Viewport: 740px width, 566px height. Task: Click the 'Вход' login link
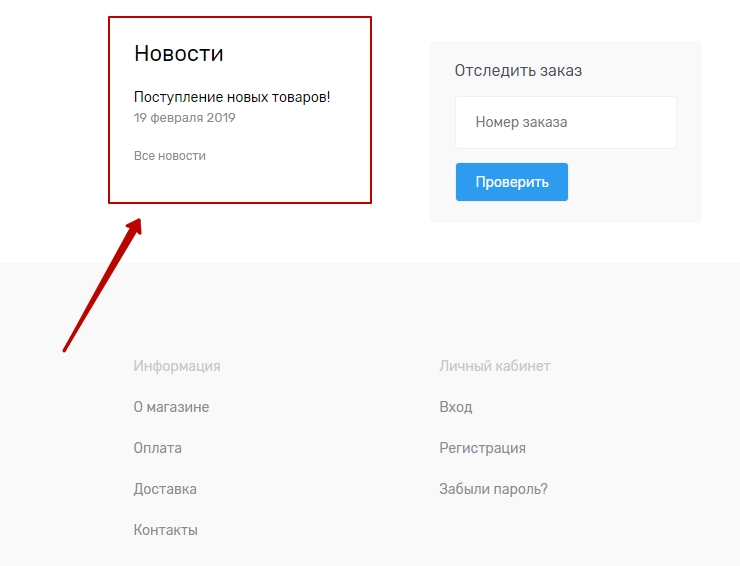click(455, 407)
